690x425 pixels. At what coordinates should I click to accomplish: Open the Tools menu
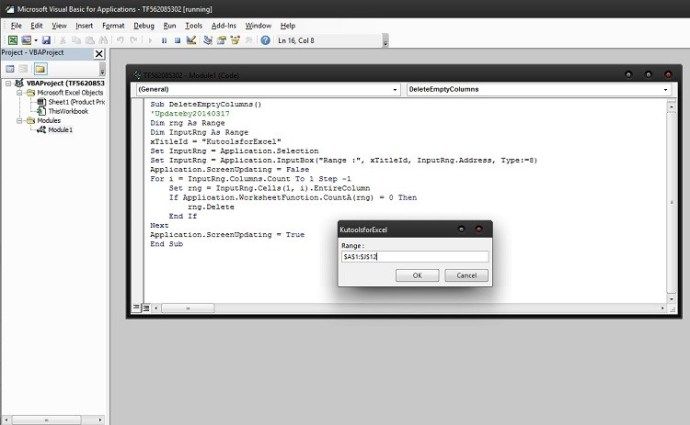pos(194,25)
